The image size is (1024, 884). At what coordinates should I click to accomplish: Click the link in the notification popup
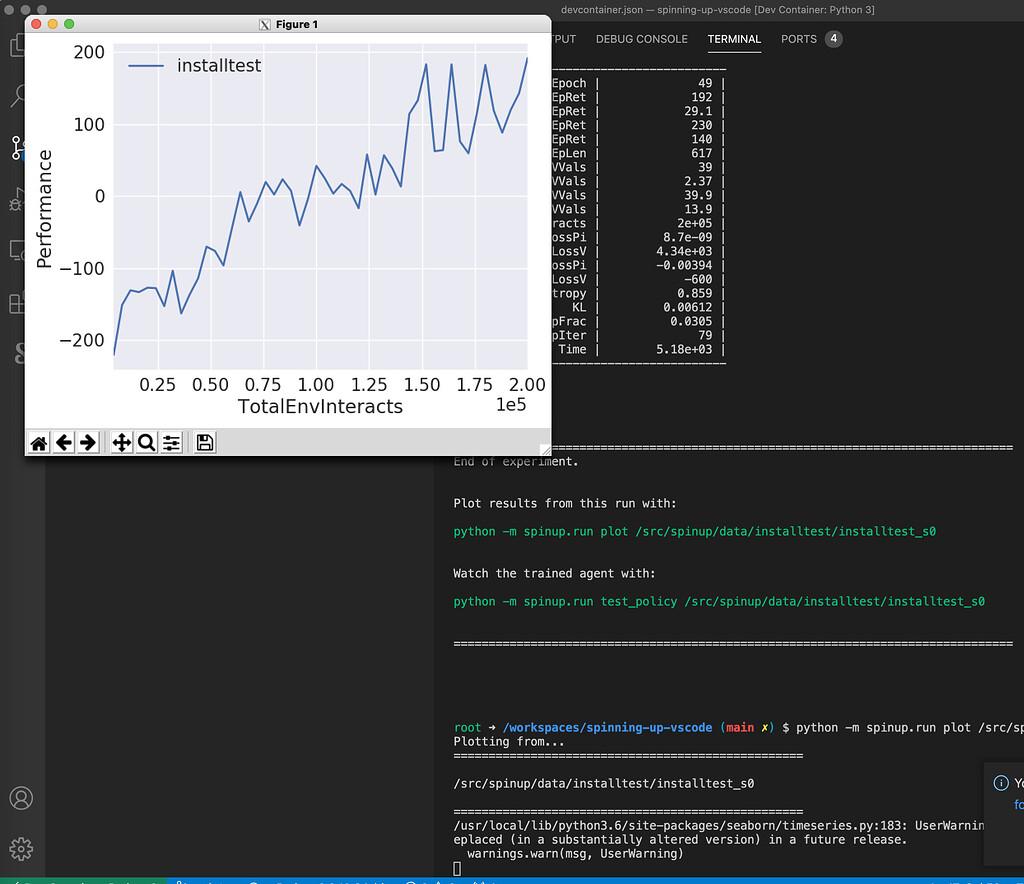(1017, 805)
